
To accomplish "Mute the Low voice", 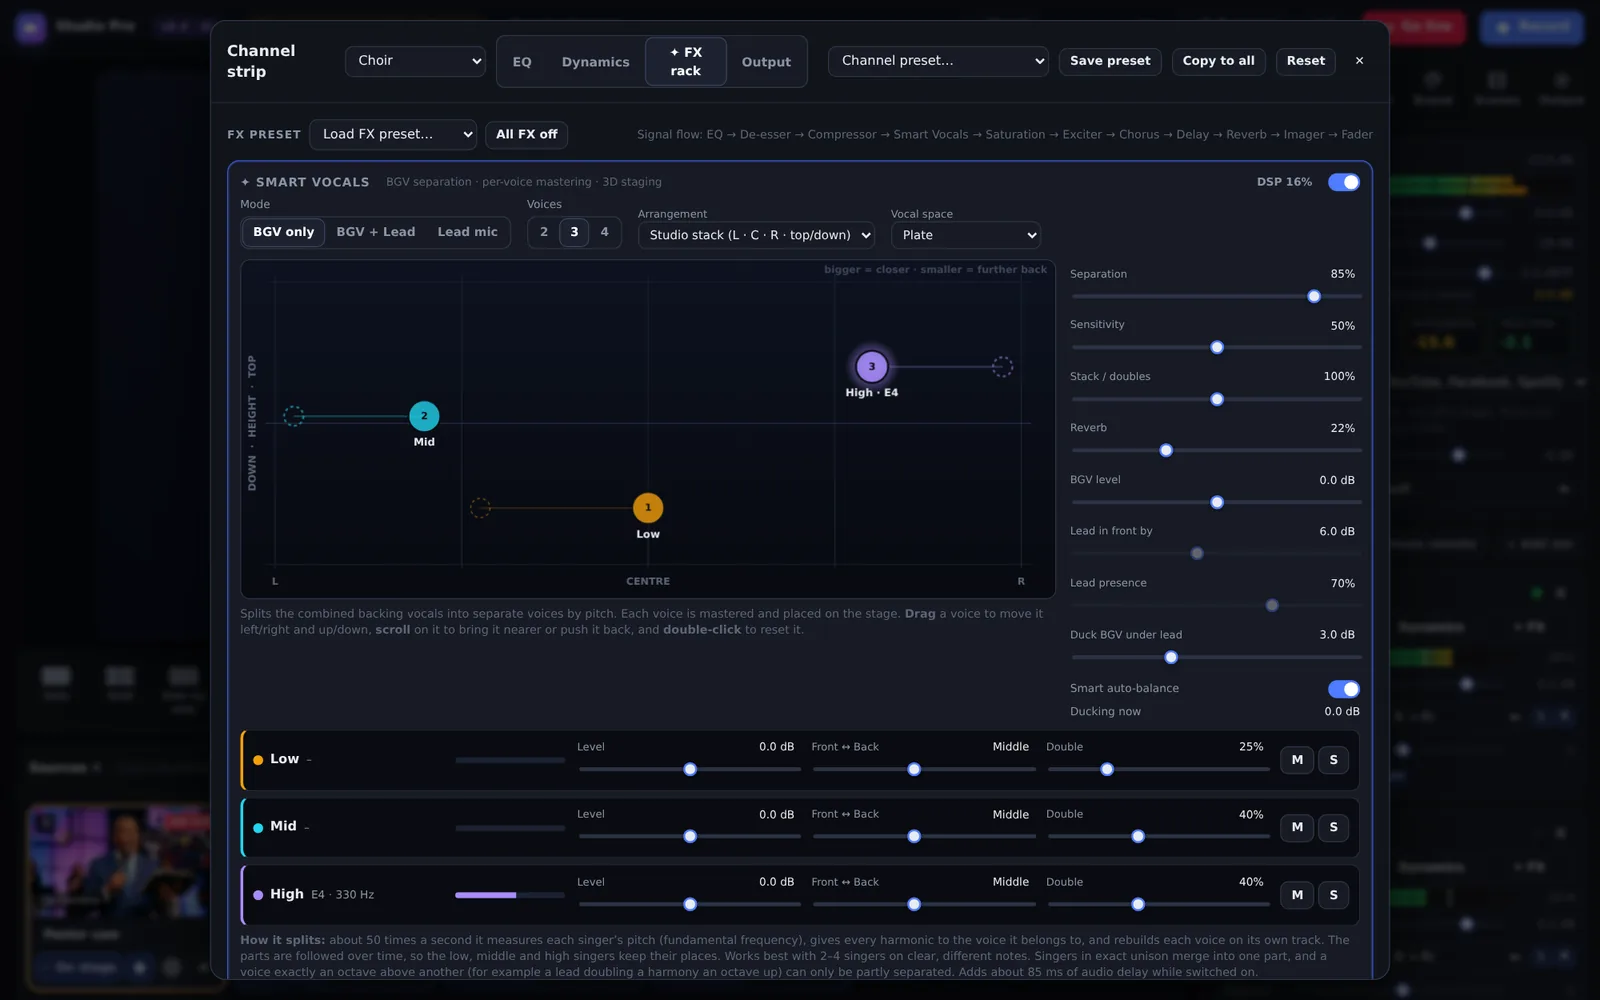I will click(1297, 760).
